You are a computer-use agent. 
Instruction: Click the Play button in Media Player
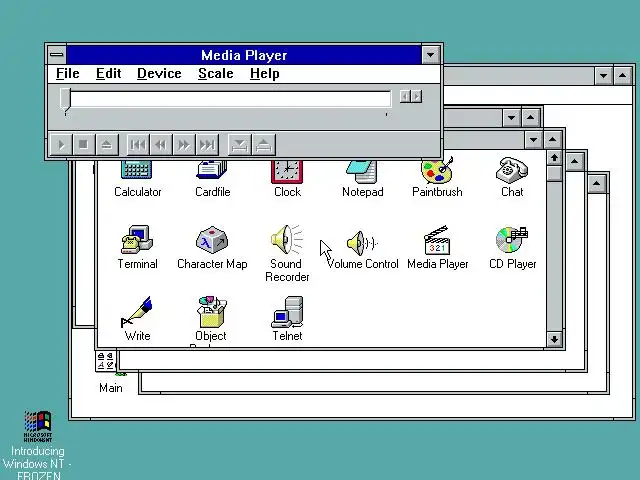click(x=61, y=144)
